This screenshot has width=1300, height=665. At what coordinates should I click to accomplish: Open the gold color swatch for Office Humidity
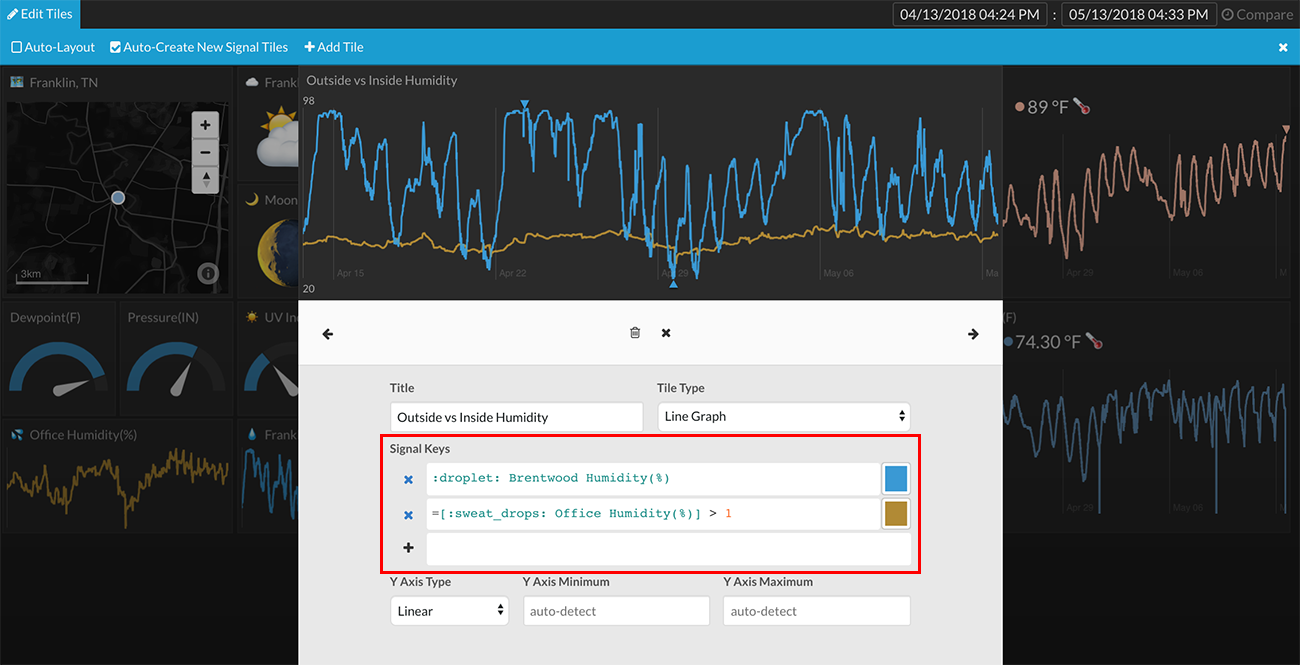pyautogui.click(x=896, y=514)
